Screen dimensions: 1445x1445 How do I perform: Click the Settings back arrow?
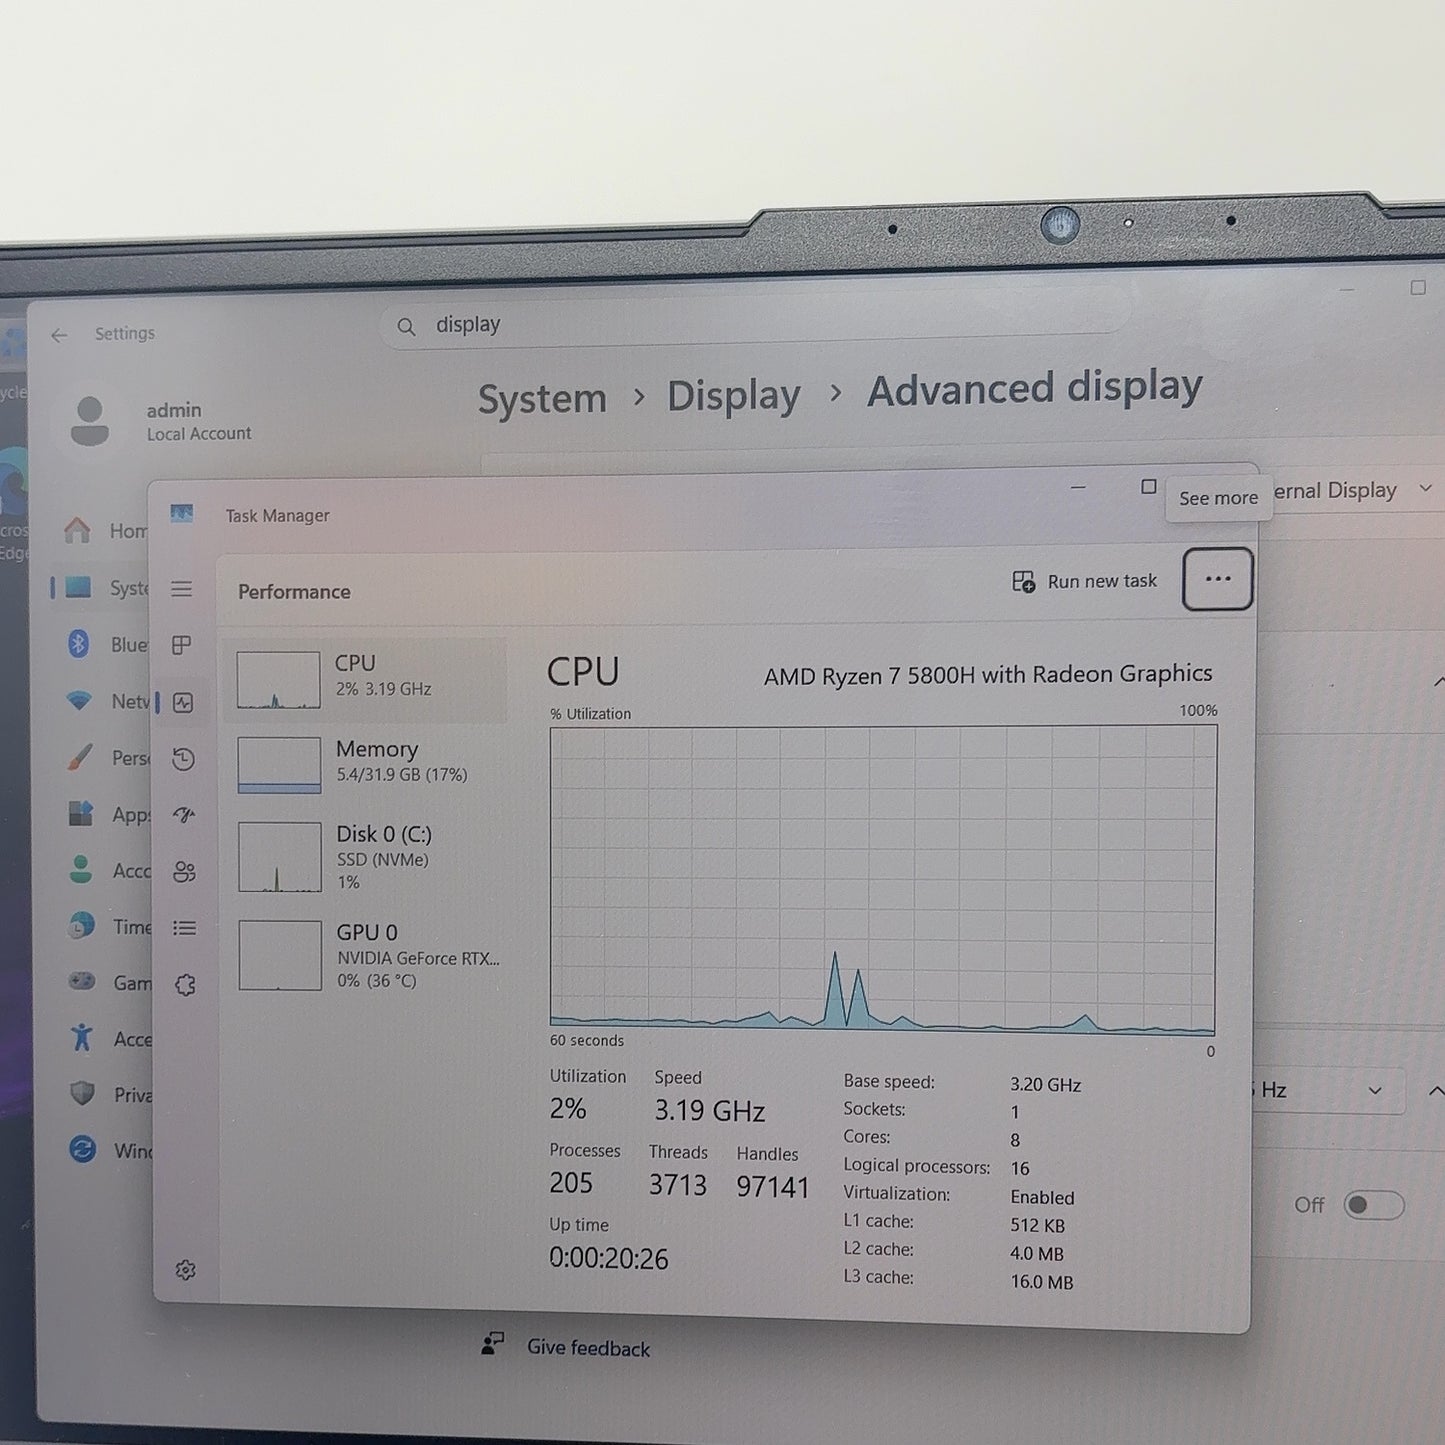[x=59, y=336]
